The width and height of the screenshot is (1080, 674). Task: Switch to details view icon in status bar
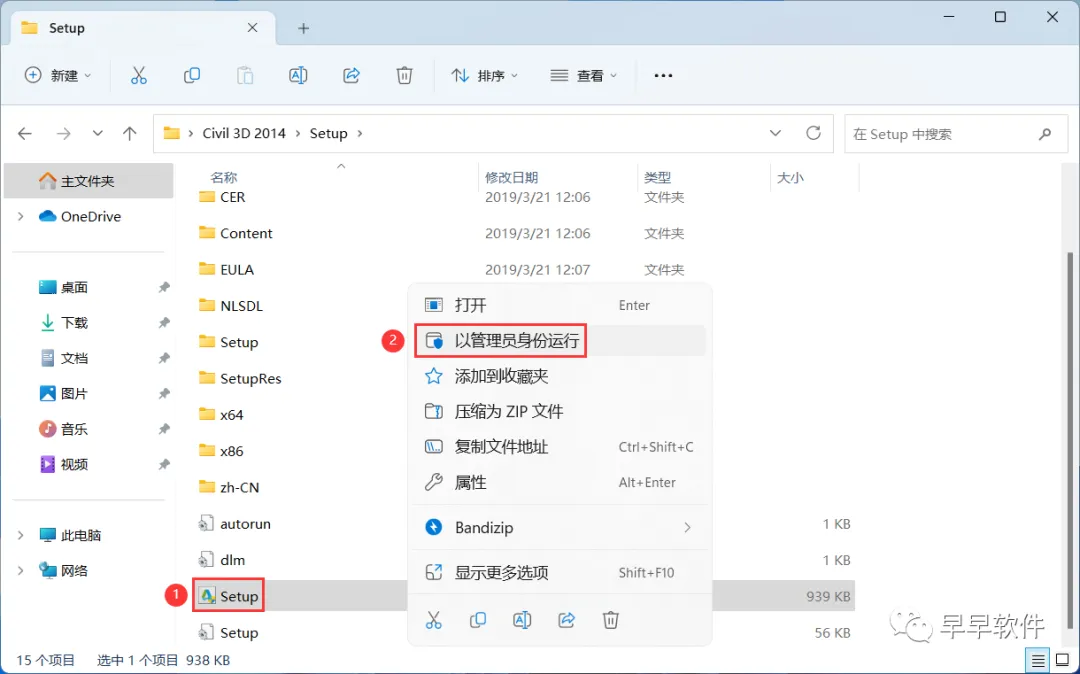tap(1039, 660)
